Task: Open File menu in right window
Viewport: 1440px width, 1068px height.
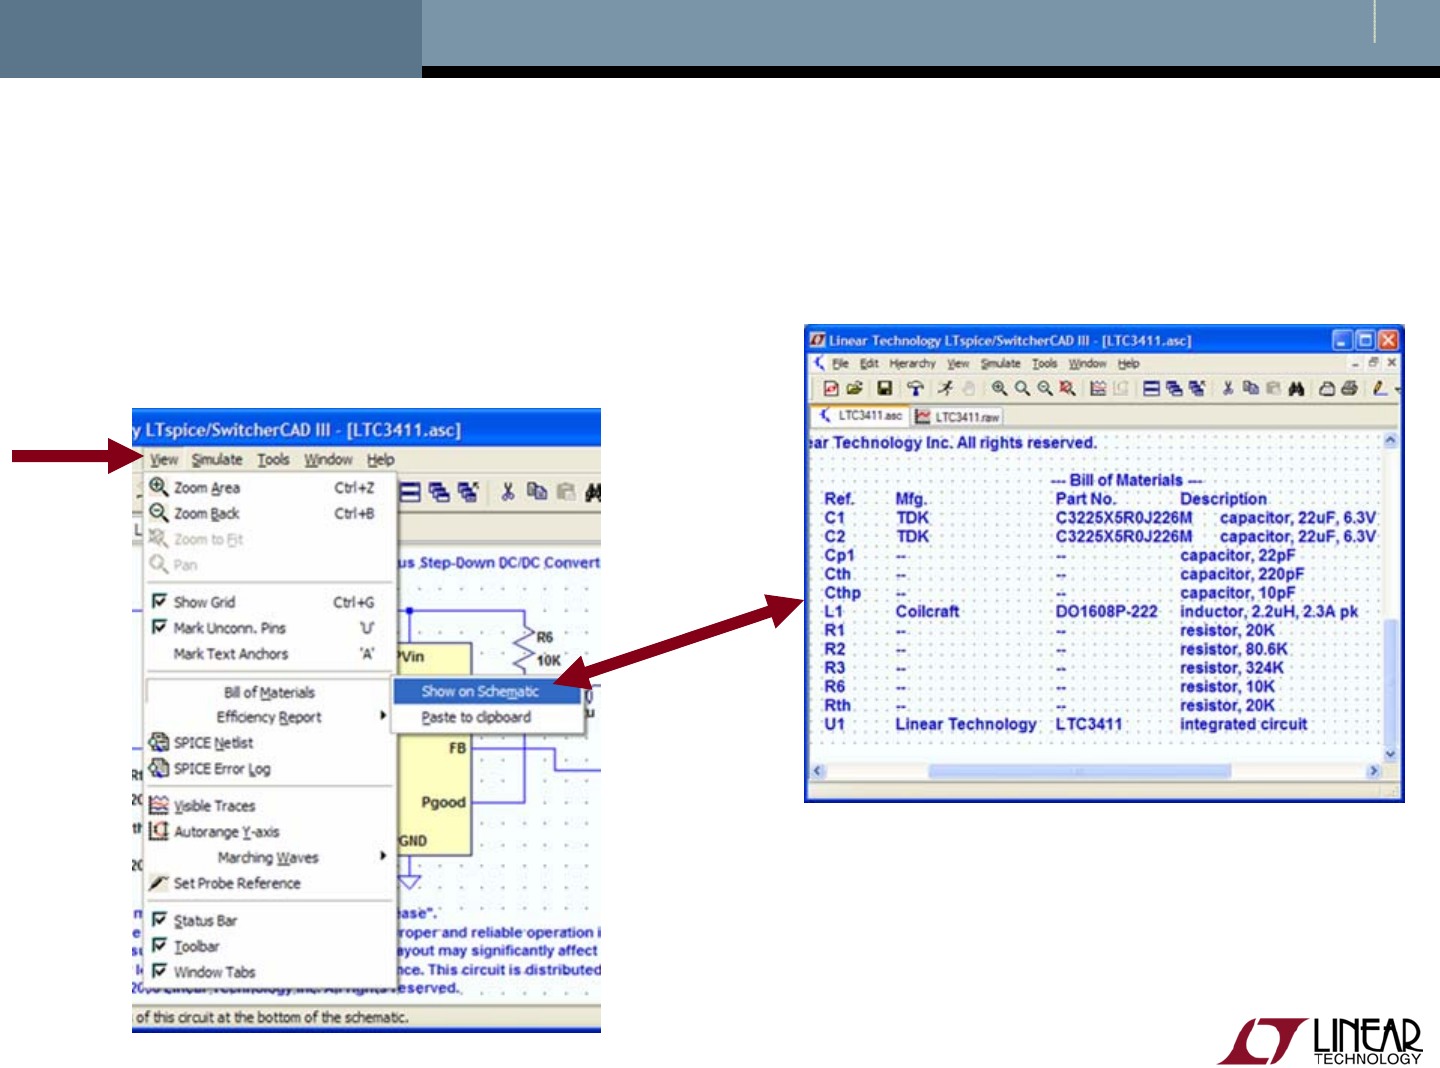Action: tap(840, 364)
